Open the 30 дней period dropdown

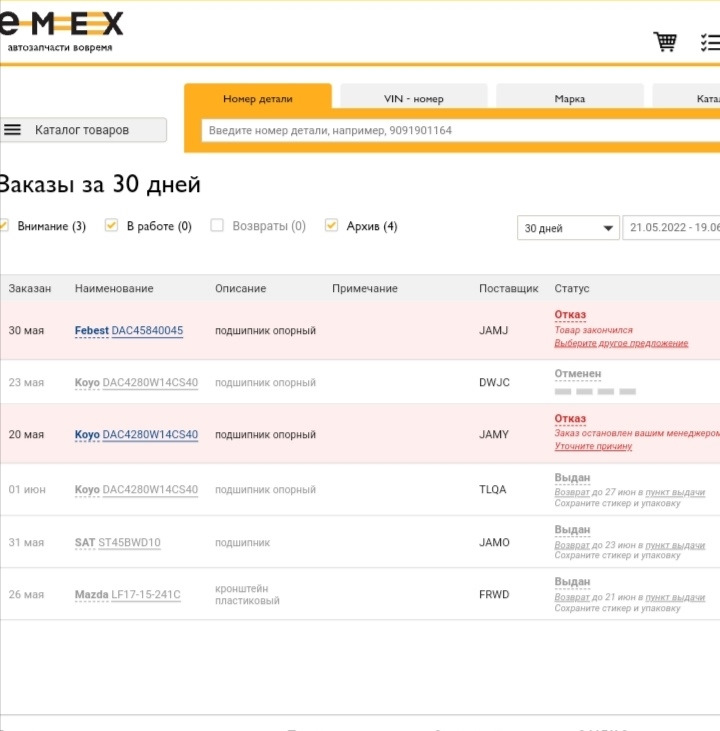coord(568,228)
